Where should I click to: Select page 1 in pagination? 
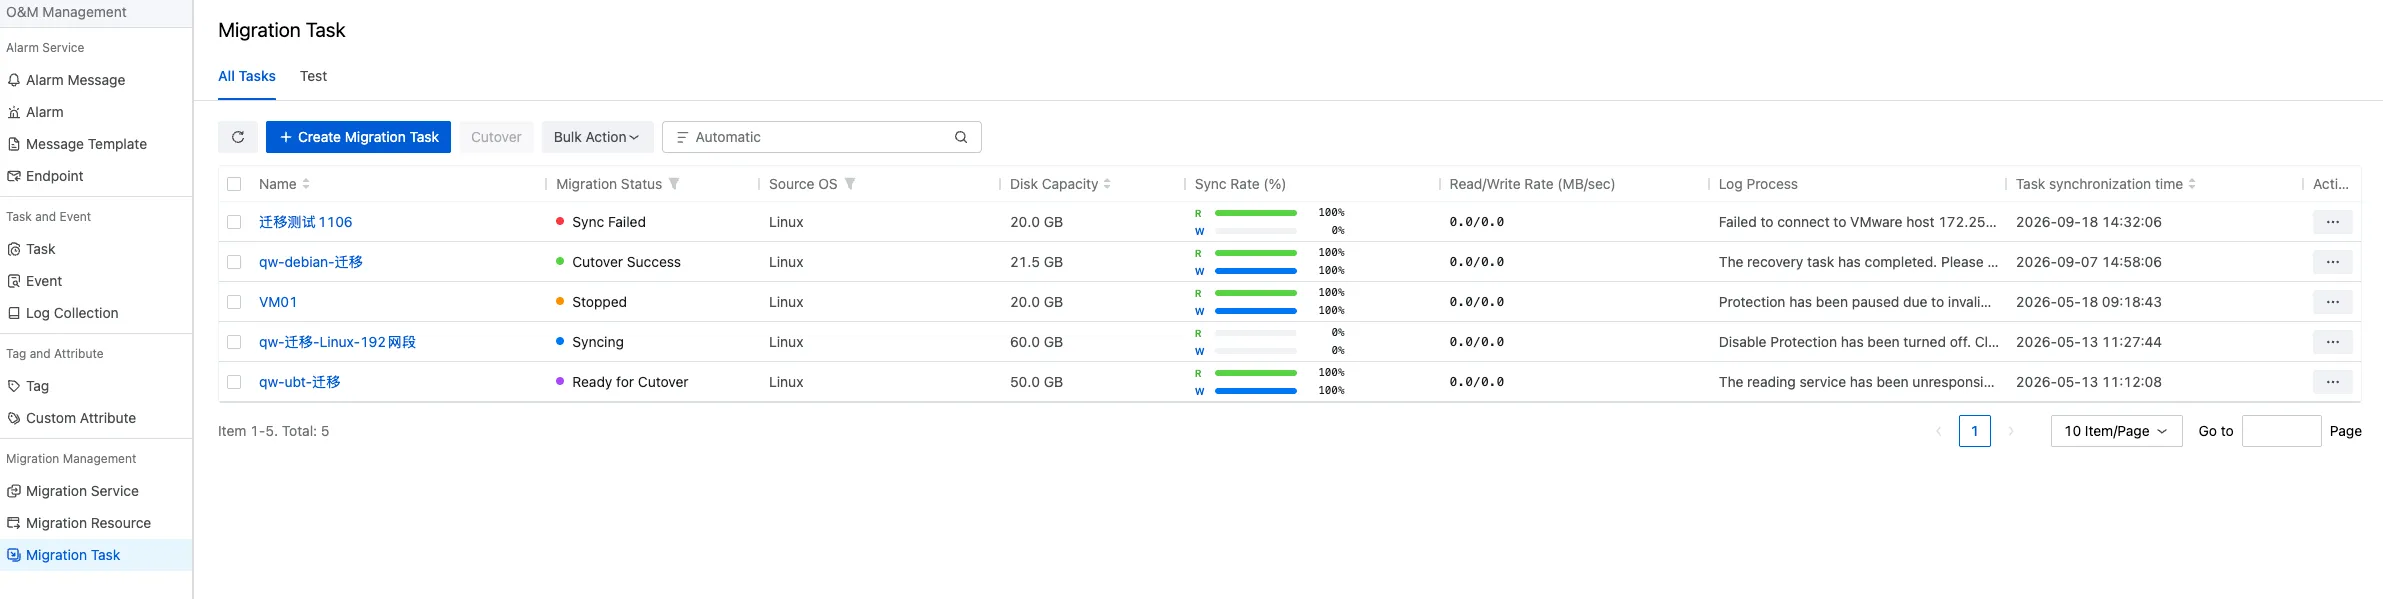(x=1974, y=431)
